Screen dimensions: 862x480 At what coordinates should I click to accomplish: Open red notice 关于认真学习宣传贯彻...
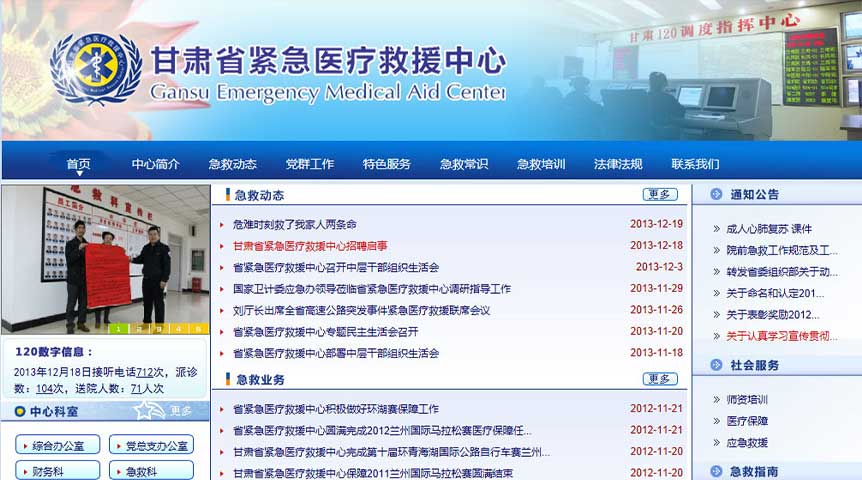(782, 336)
